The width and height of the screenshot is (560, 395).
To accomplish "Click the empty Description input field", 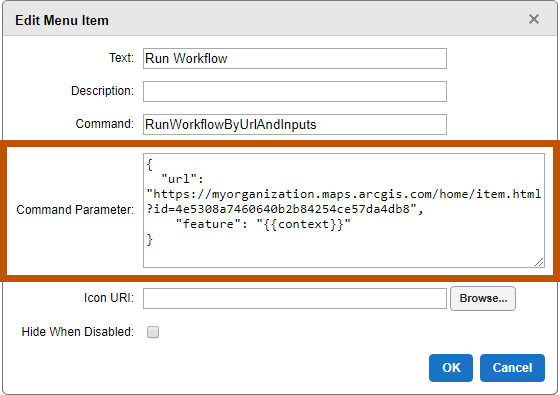I will point(295,91).
